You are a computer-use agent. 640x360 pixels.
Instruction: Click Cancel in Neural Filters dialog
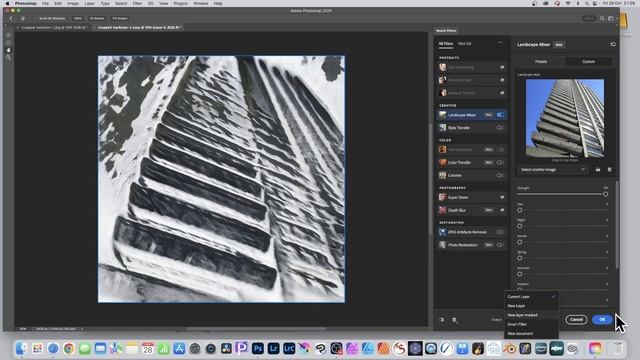(576, 320)
